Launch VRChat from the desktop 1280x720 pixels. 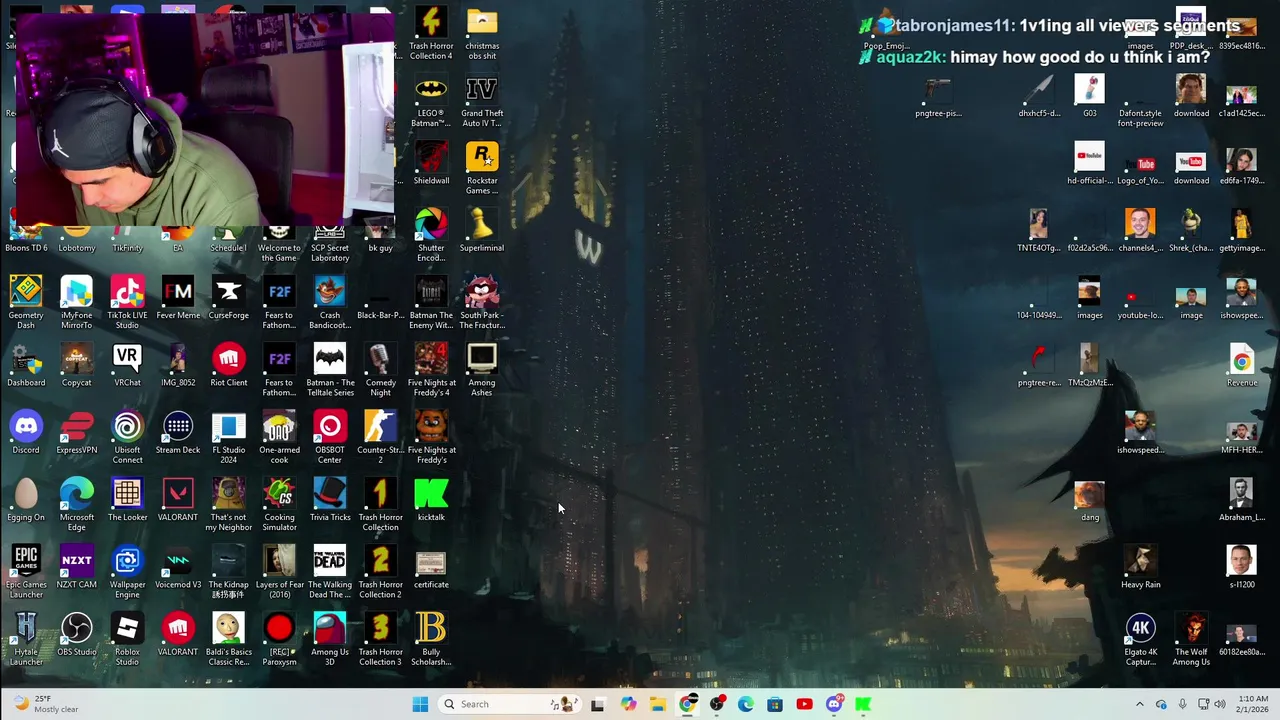(127, 365)
